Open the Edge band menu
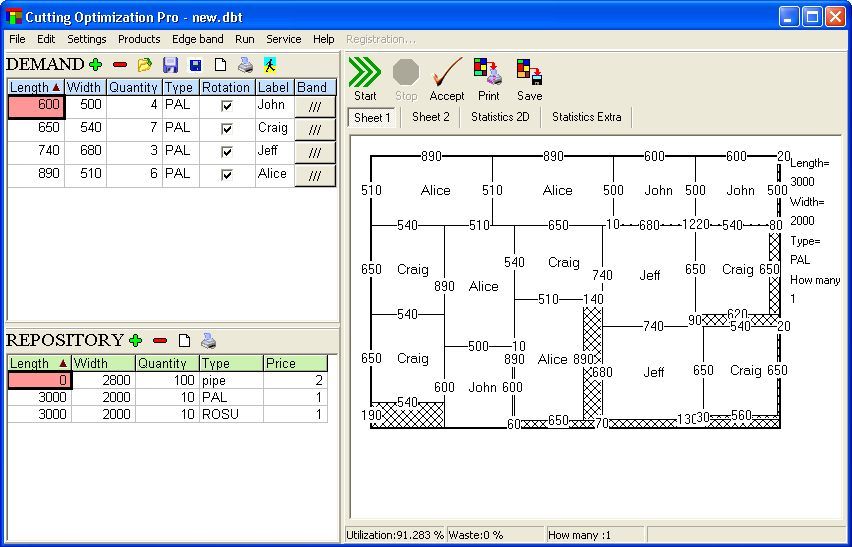 (197, 39)
